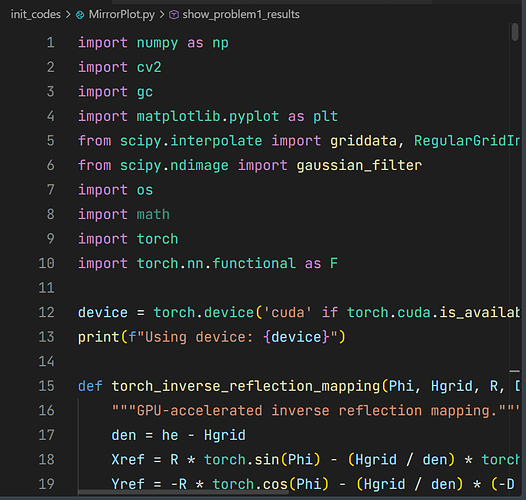This screenshot has width=526, height=500.
Task: Click line number 12 in the gutter
Action: pyautogui.click(x=46, y=312)
